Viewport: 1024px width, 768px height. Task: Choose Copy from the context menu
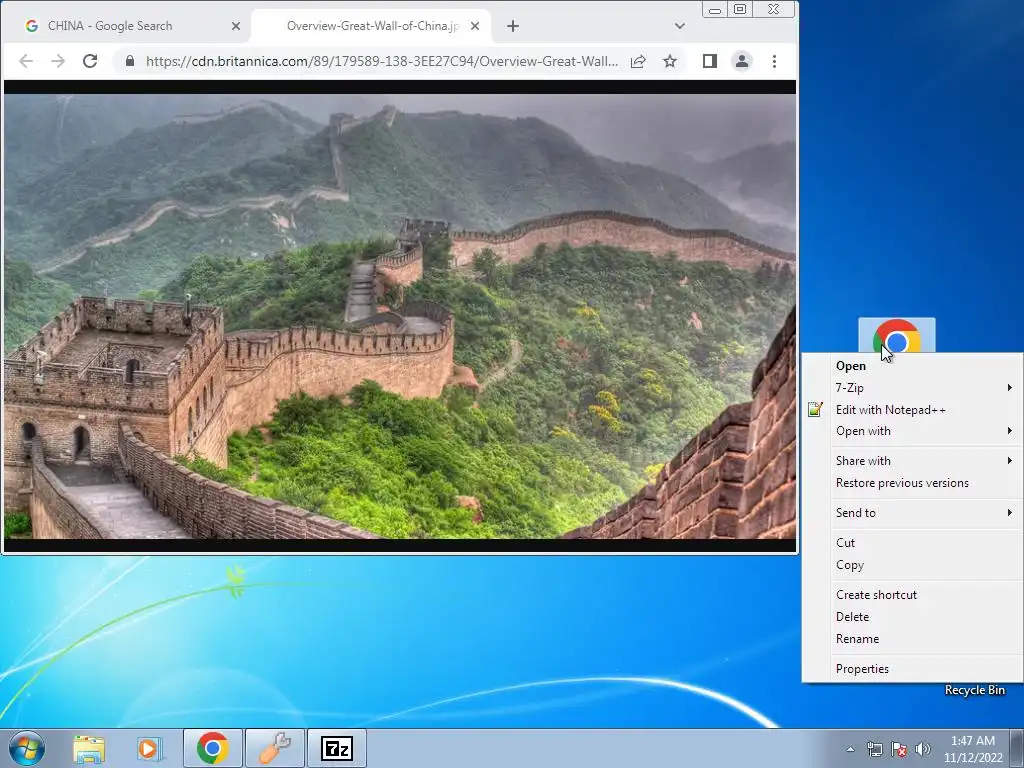click(912, 565)
